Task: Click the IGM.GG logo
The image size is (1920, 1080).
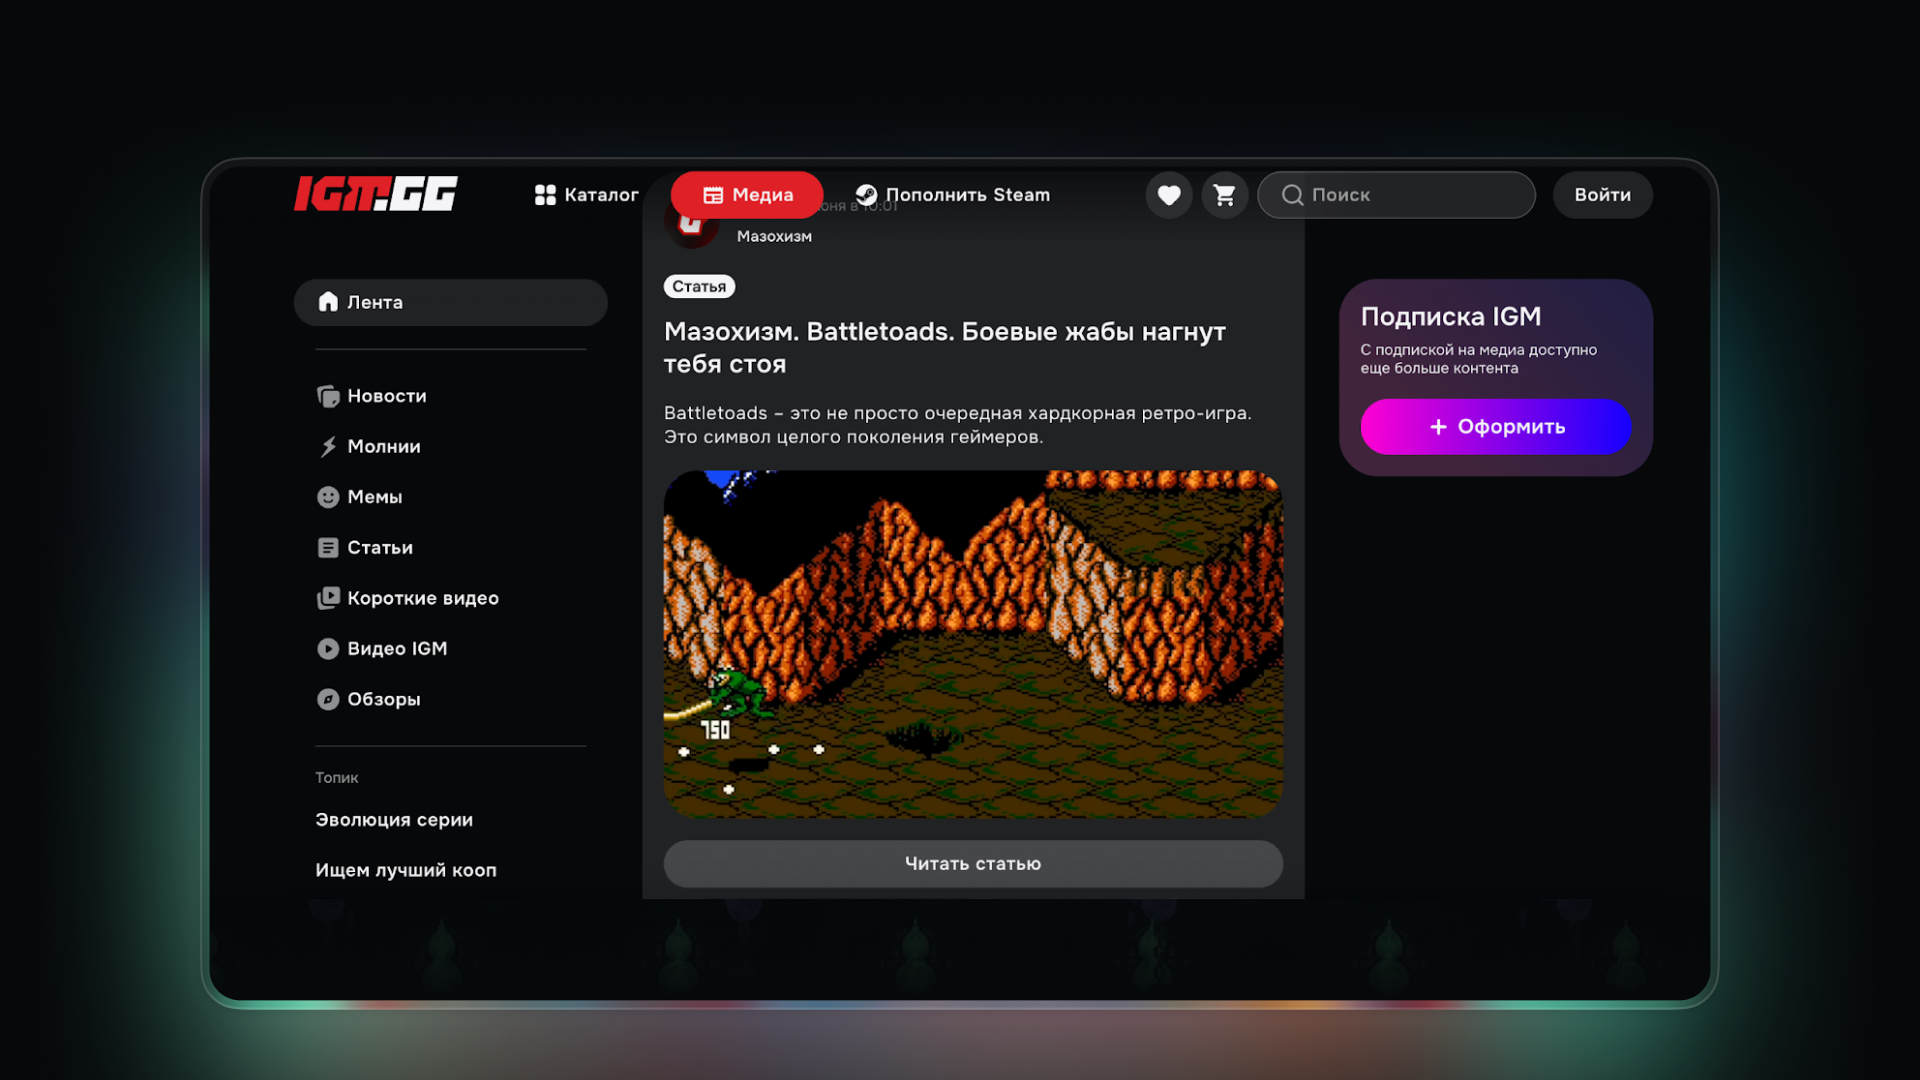Action: tap(376, 194)
